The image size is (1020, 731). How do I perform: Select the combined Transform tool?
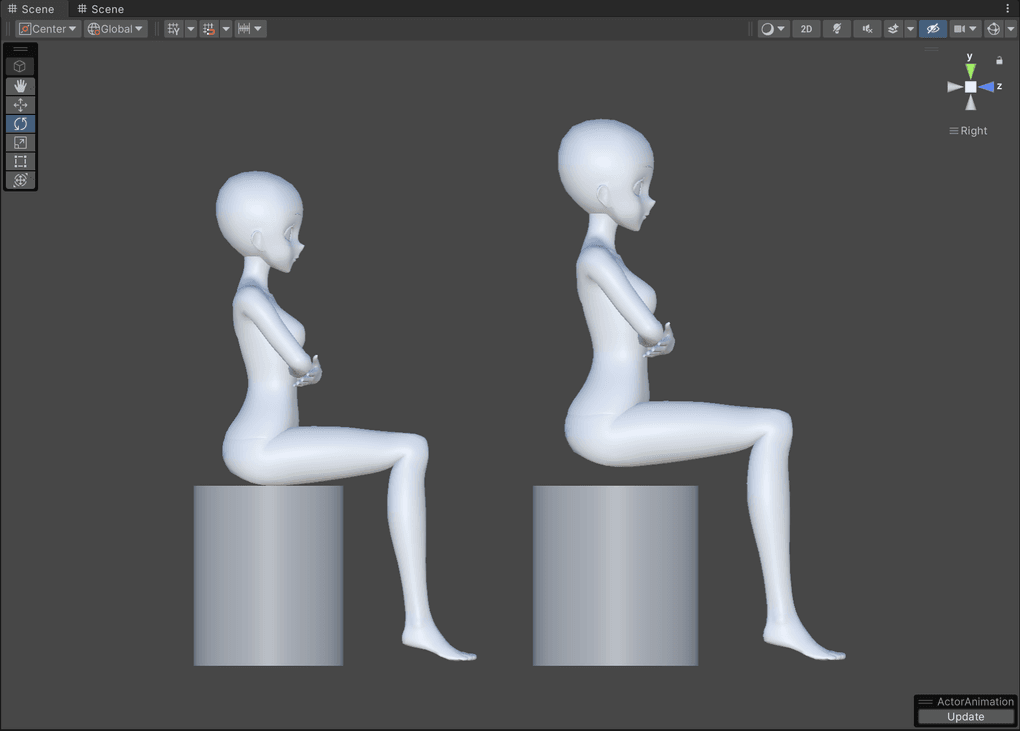(20, 180)
